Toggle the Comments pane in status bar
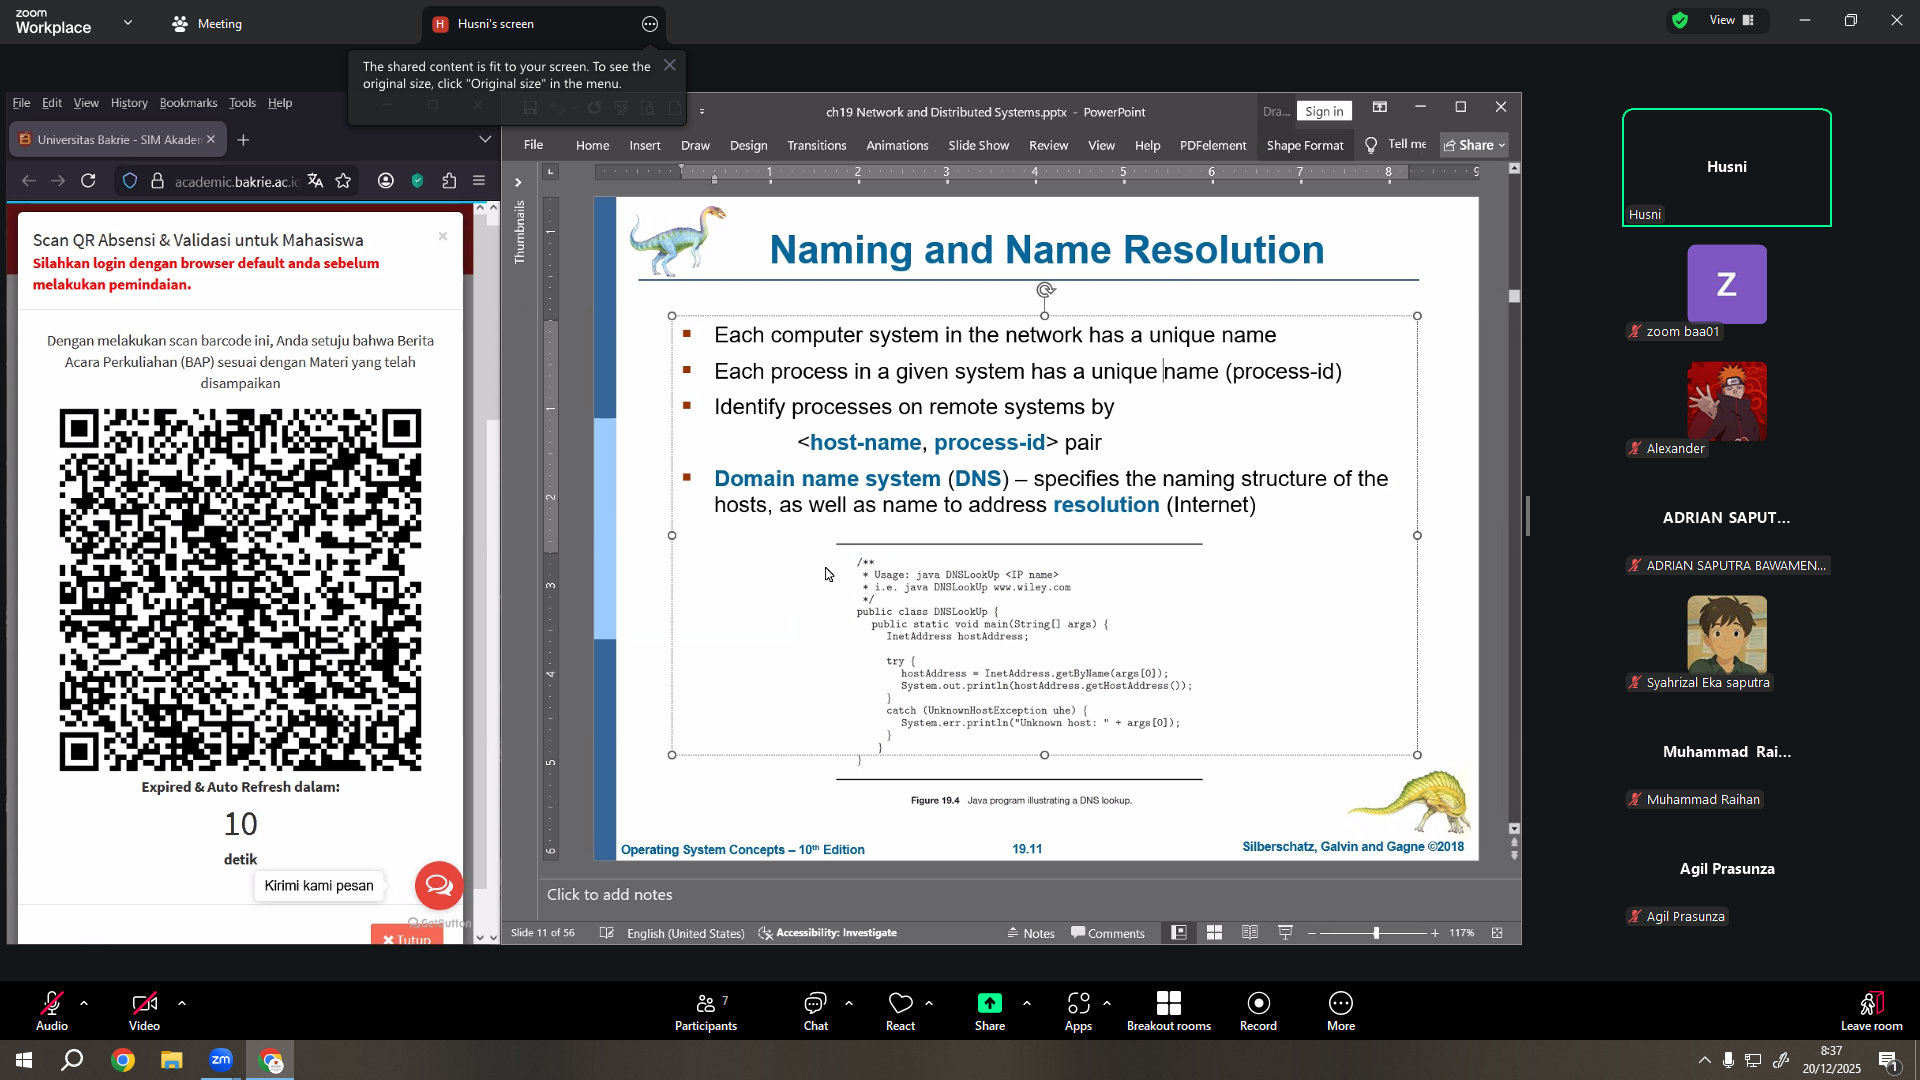The image size is (1920, 1080). tap(1108, 933)
